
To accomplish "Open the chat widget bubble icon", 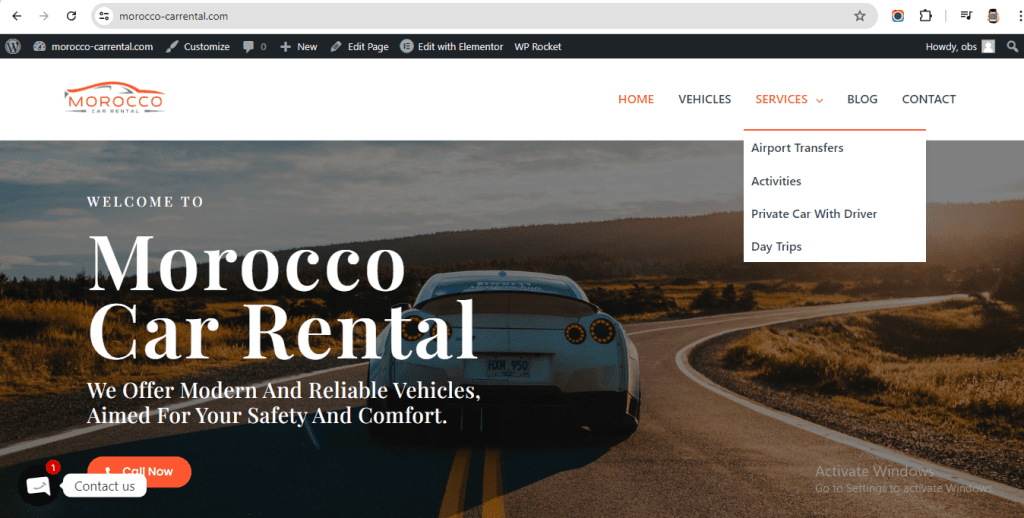I will (39, 486).
